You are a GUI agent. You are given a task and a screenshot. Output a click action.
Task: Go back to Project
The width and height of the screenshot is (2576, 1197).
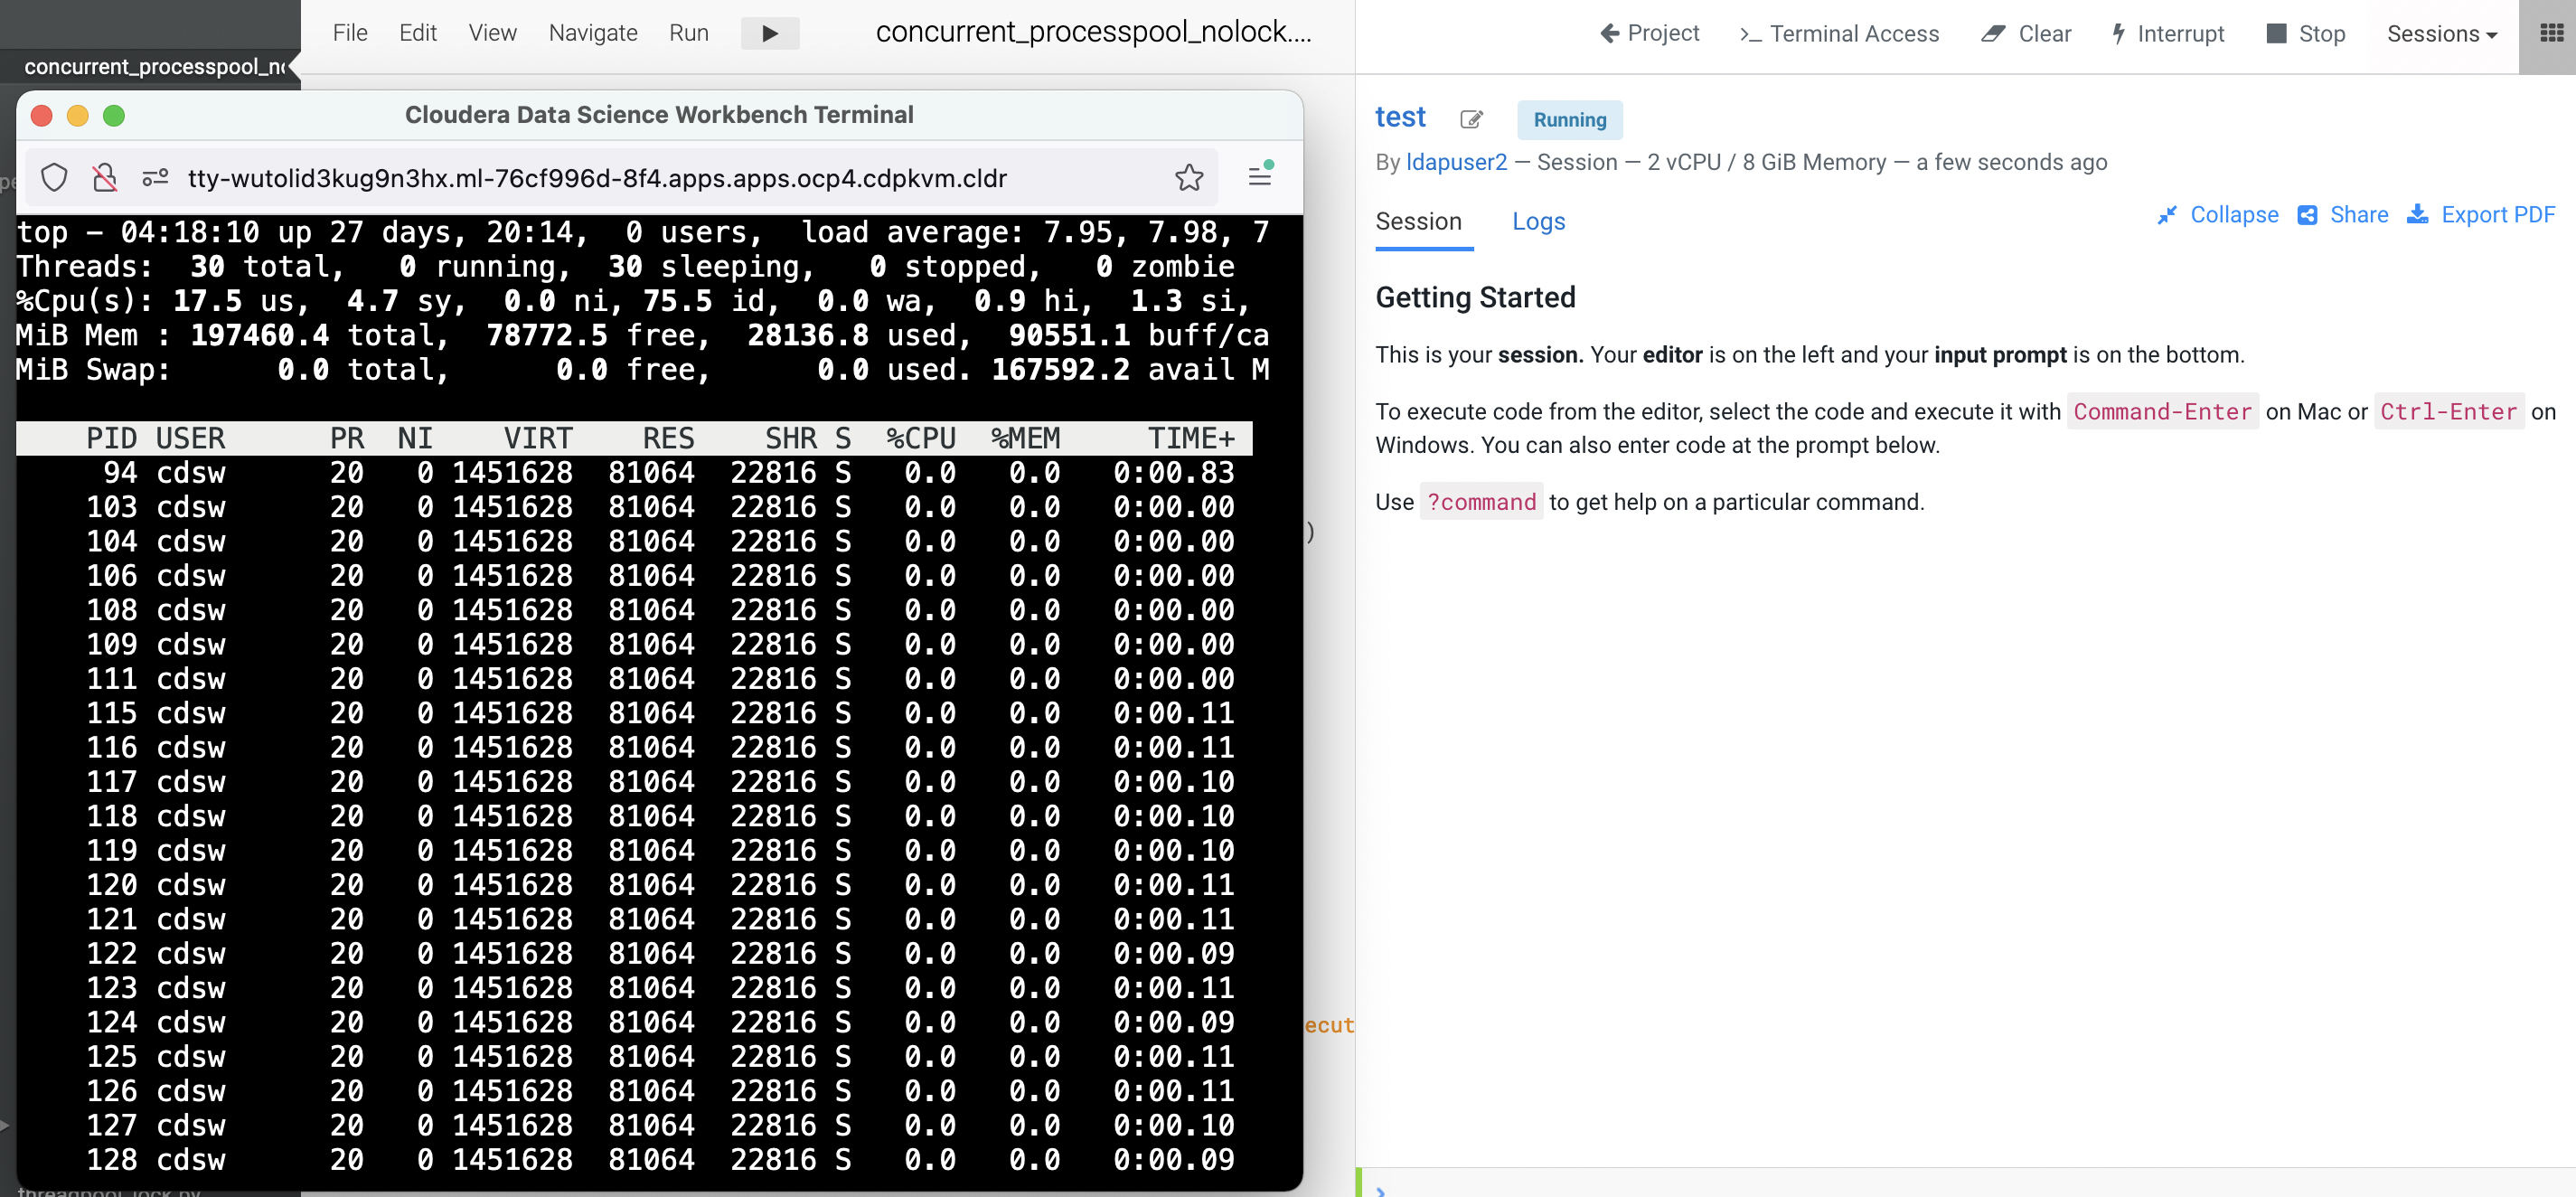pyautogui.click(x=1649, y=34)
